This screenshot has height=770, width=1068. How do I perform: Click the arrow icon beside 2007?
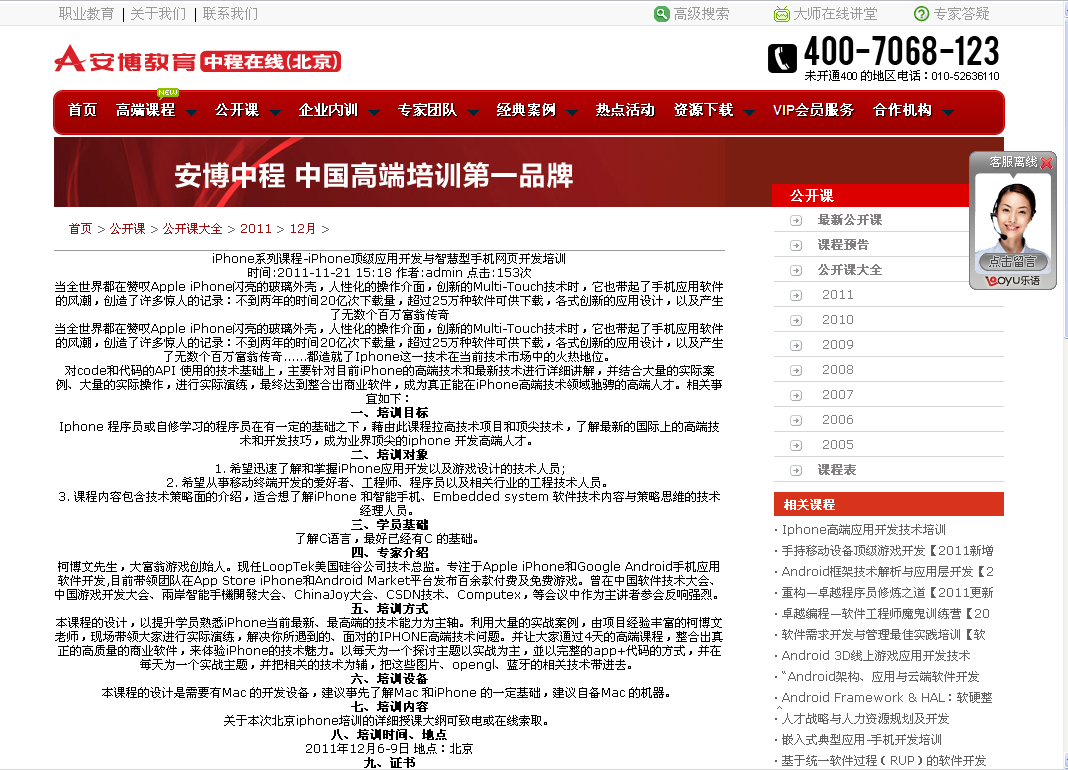click(x=796, y=395)
